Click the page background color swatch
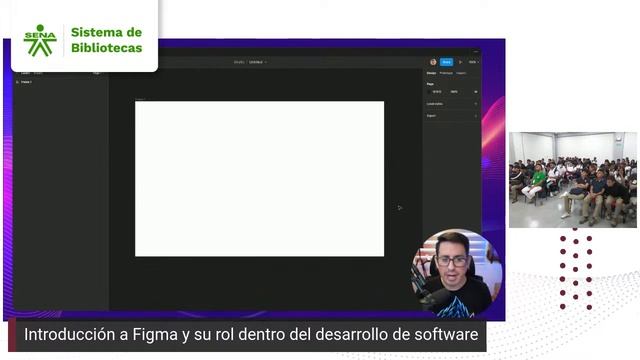 click(x=429, y=92)
